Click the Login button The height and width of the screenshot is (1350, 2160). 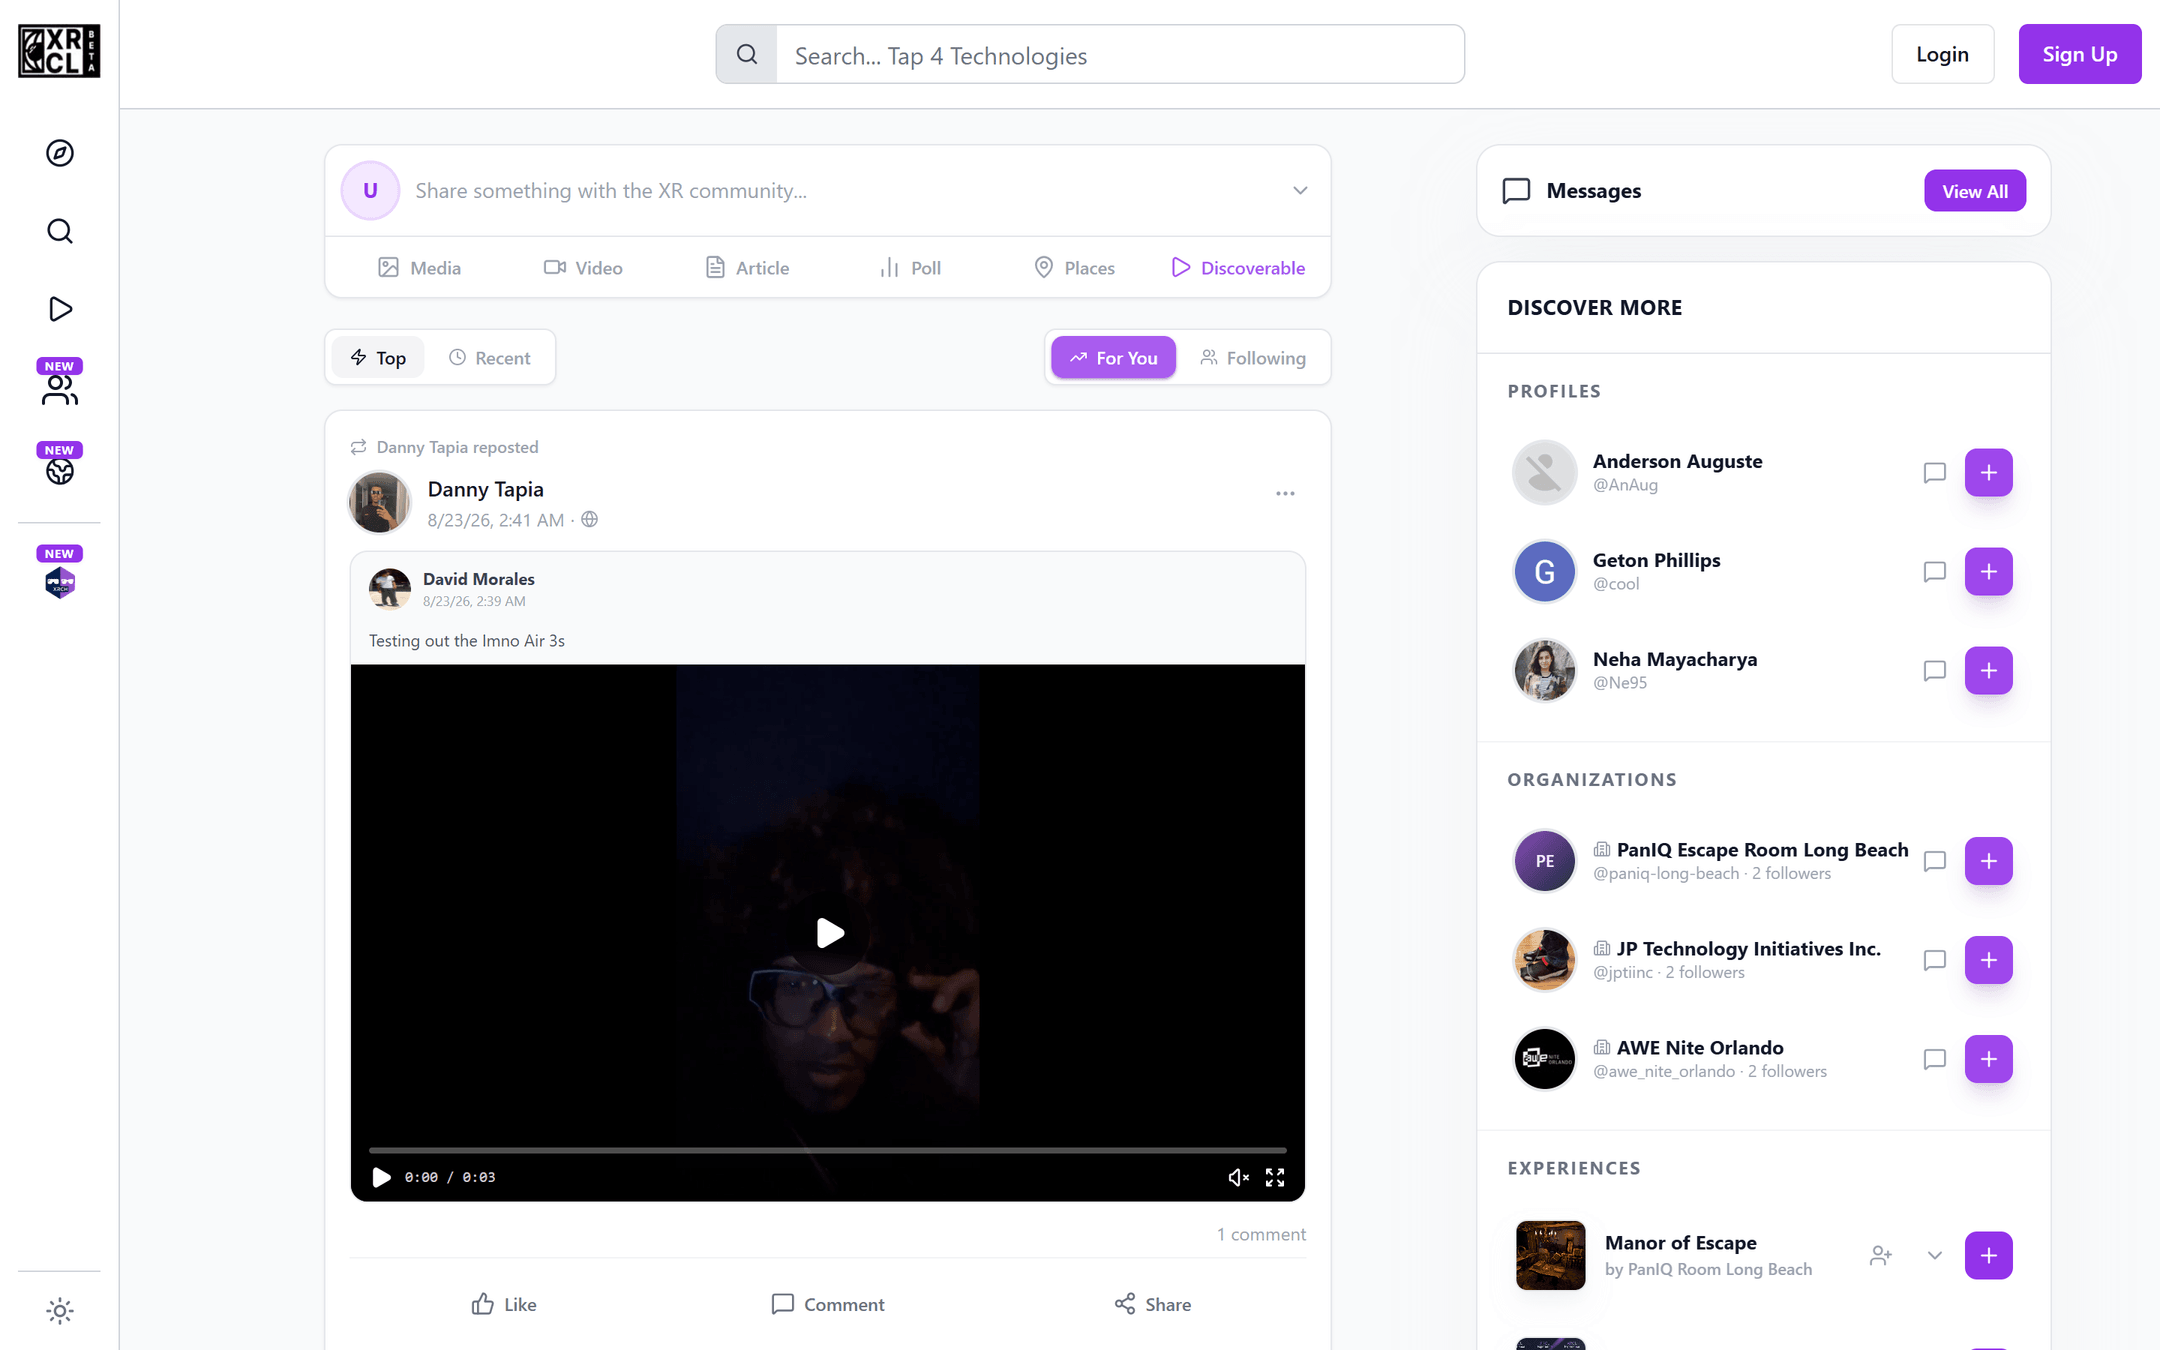pos(1942,54)
